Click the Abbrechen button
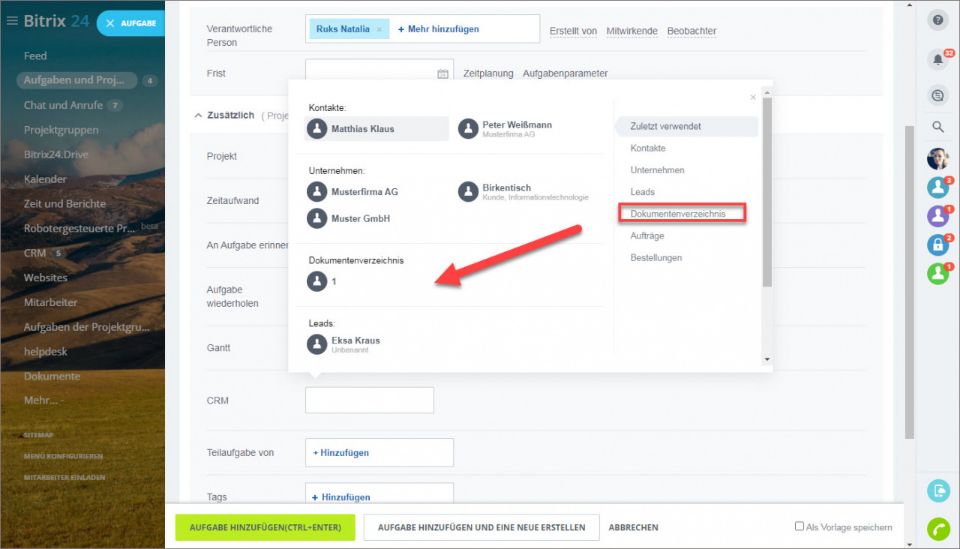Viewport: 960px width, 549px height. (x=633, y=527)
